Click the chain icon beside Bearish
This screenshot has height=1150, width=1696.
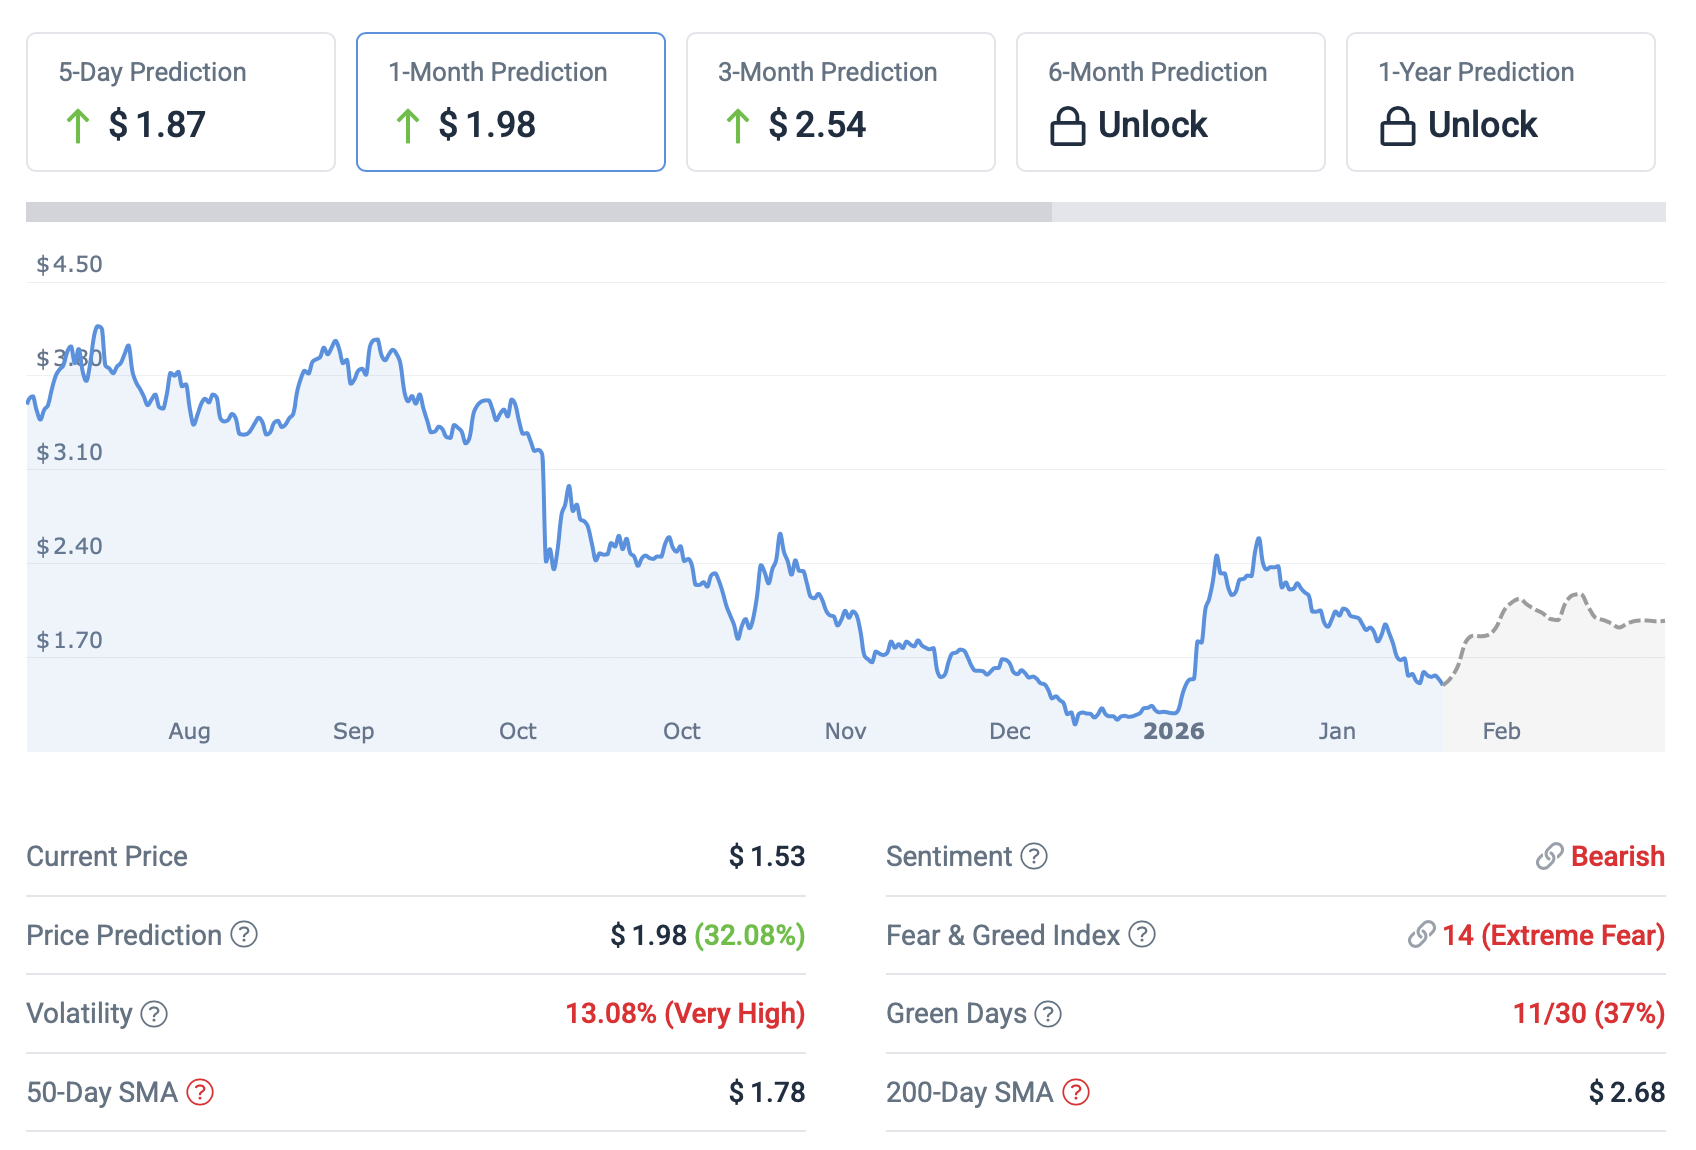[x=1549, y=856]
